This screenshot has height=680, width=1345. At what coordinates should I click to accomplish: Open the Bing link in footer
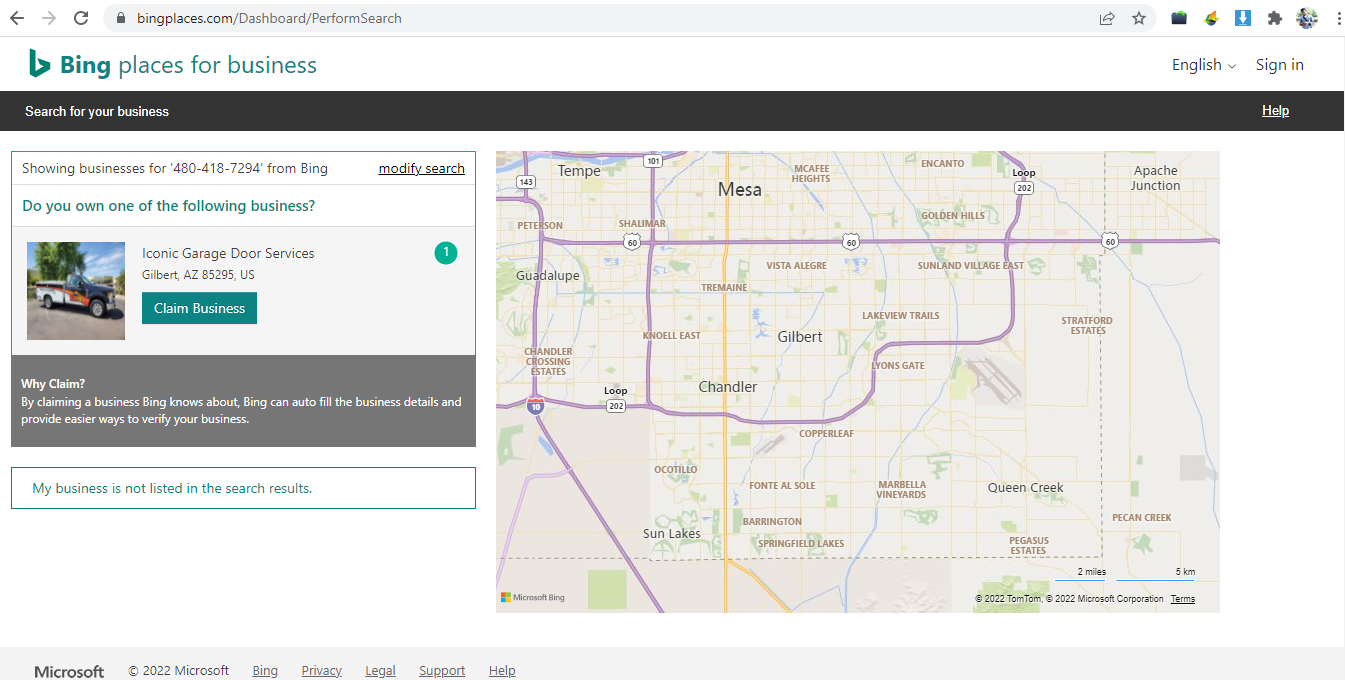click(x=265, y=671)
